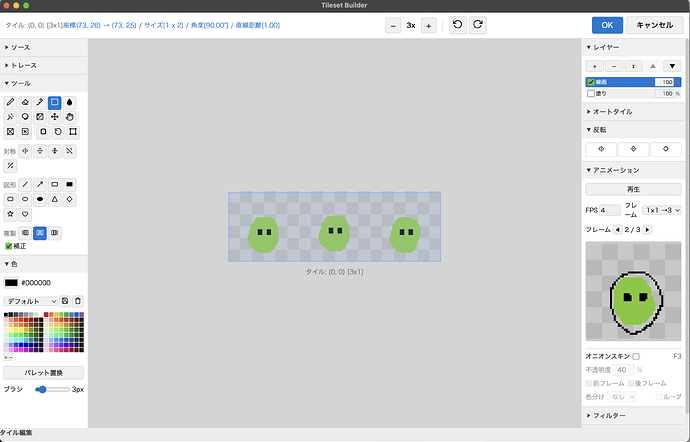690x442 pixels.
Task: Pick the diamond shape tool
Action: pyautogui.click(x=70, y=199)
